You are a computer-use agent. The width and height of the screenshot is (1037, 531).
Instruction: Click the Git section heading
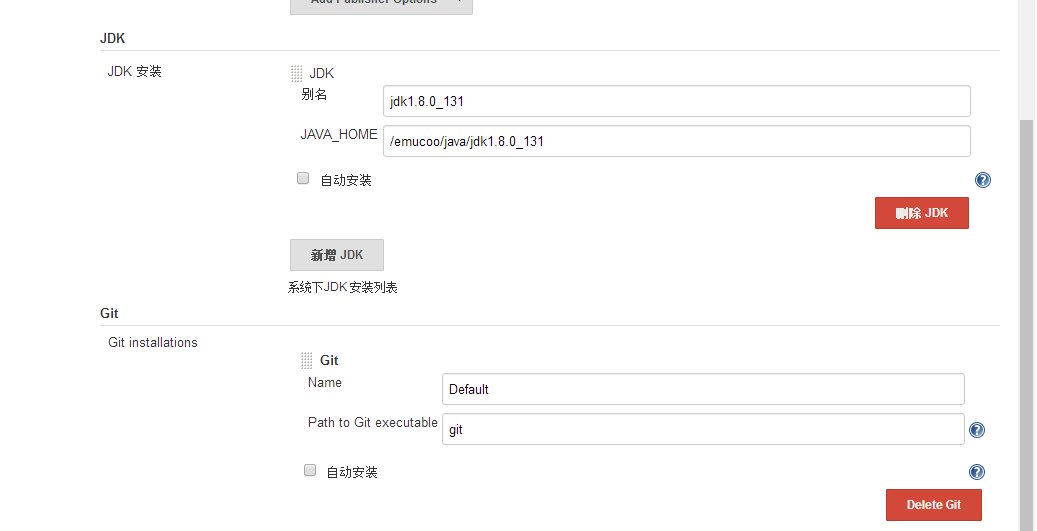point(109,313)
